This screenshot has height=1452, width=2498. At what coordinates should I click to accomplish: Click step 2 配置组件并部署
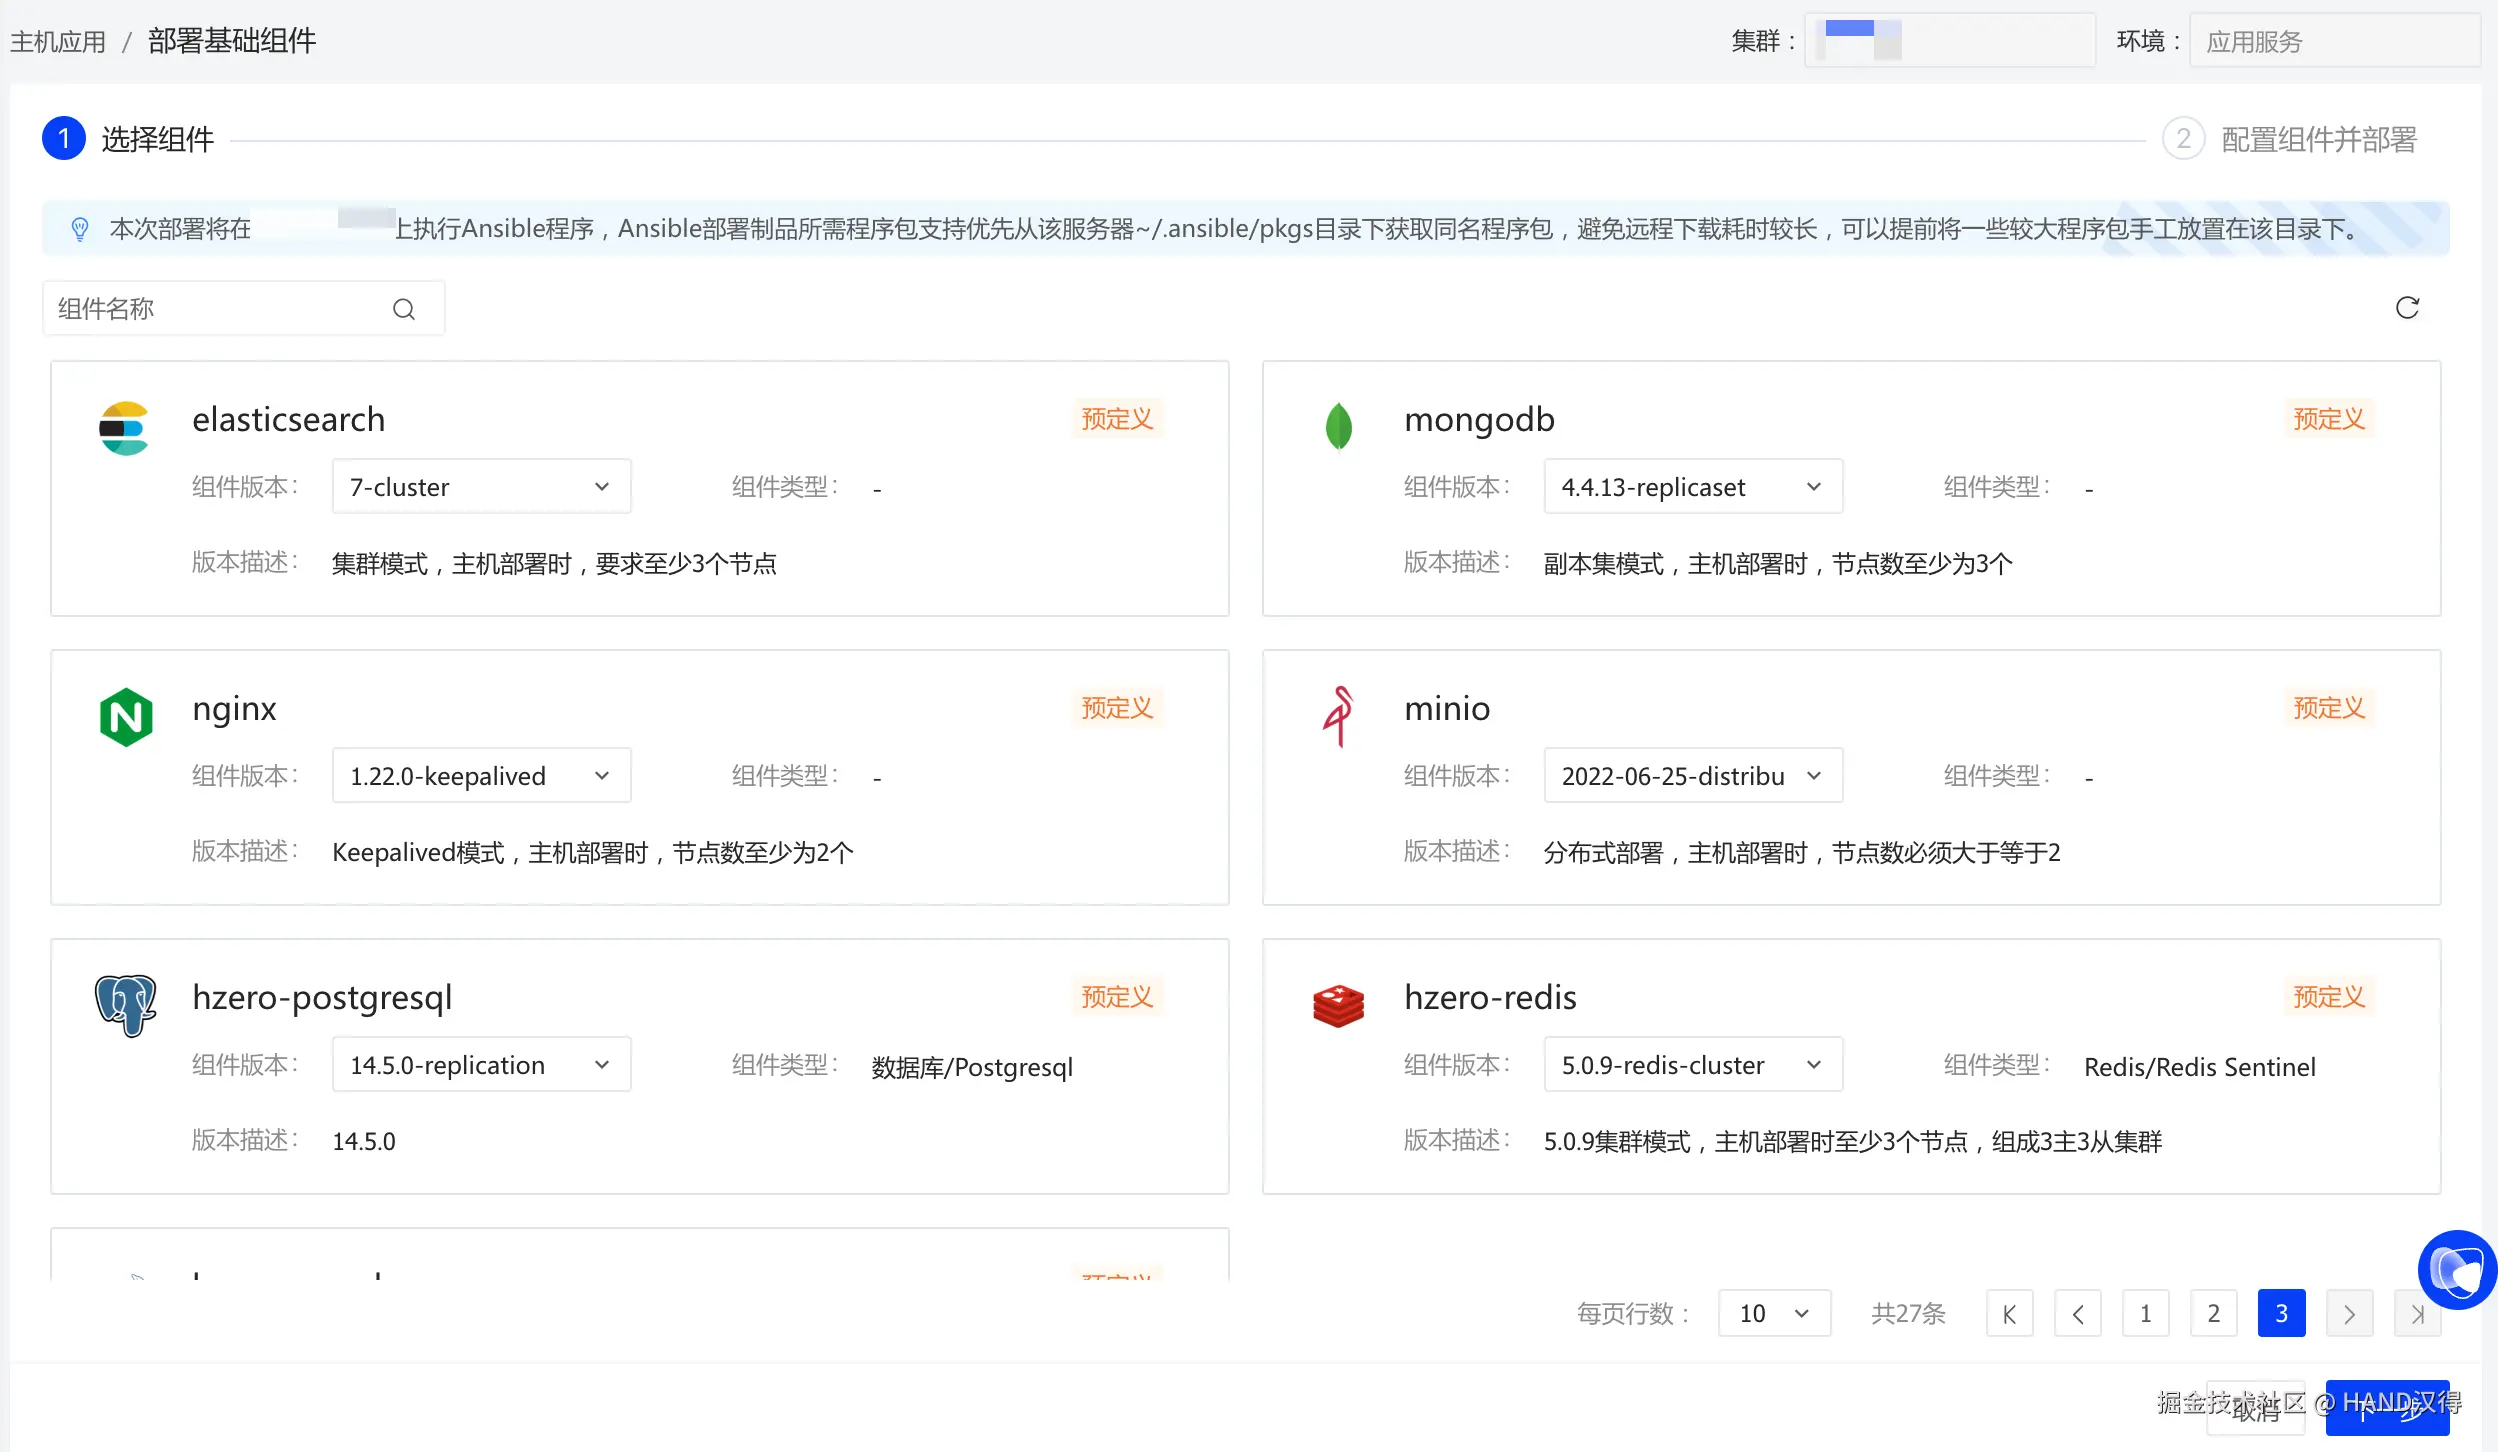[2317, 139]
